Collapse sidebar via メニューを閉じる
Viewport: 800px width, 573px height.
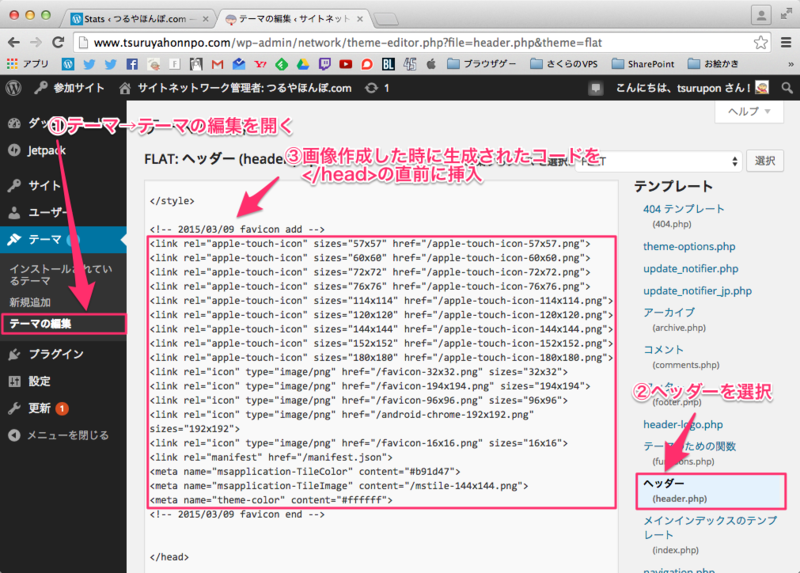(59, 435)
